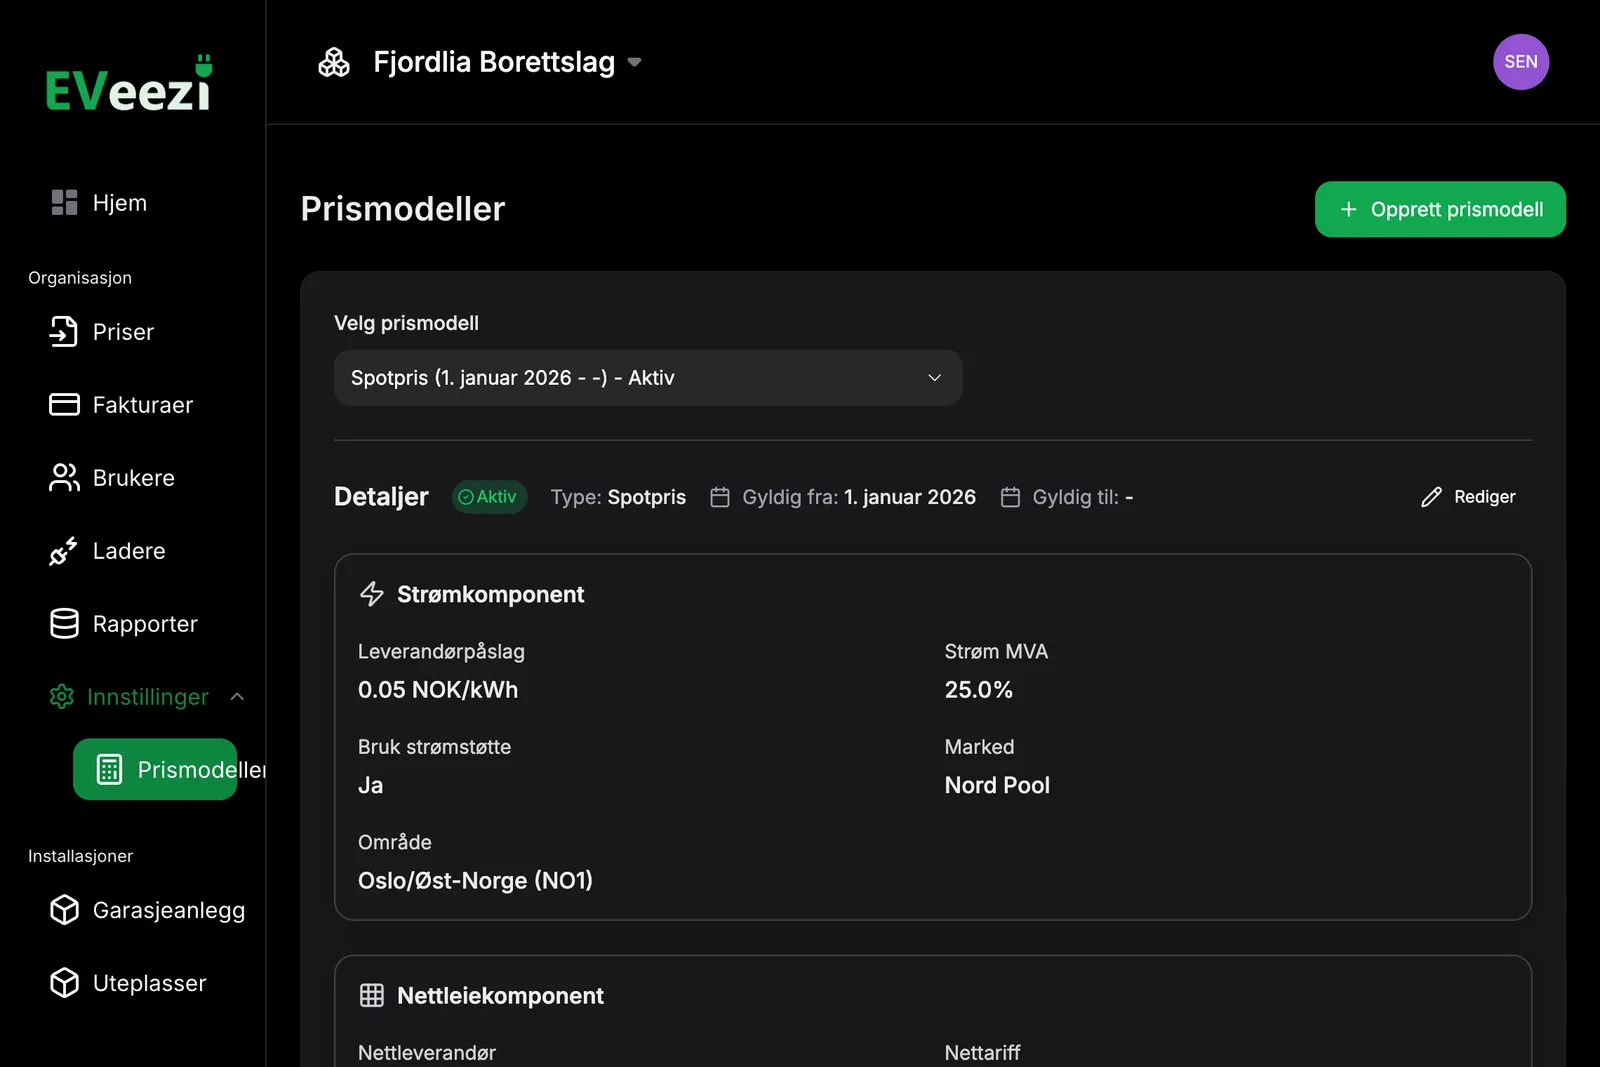Click the 0.05 NOK/kWh value
This screenshot has height=1067, width=1600.
tap(438, 690)
